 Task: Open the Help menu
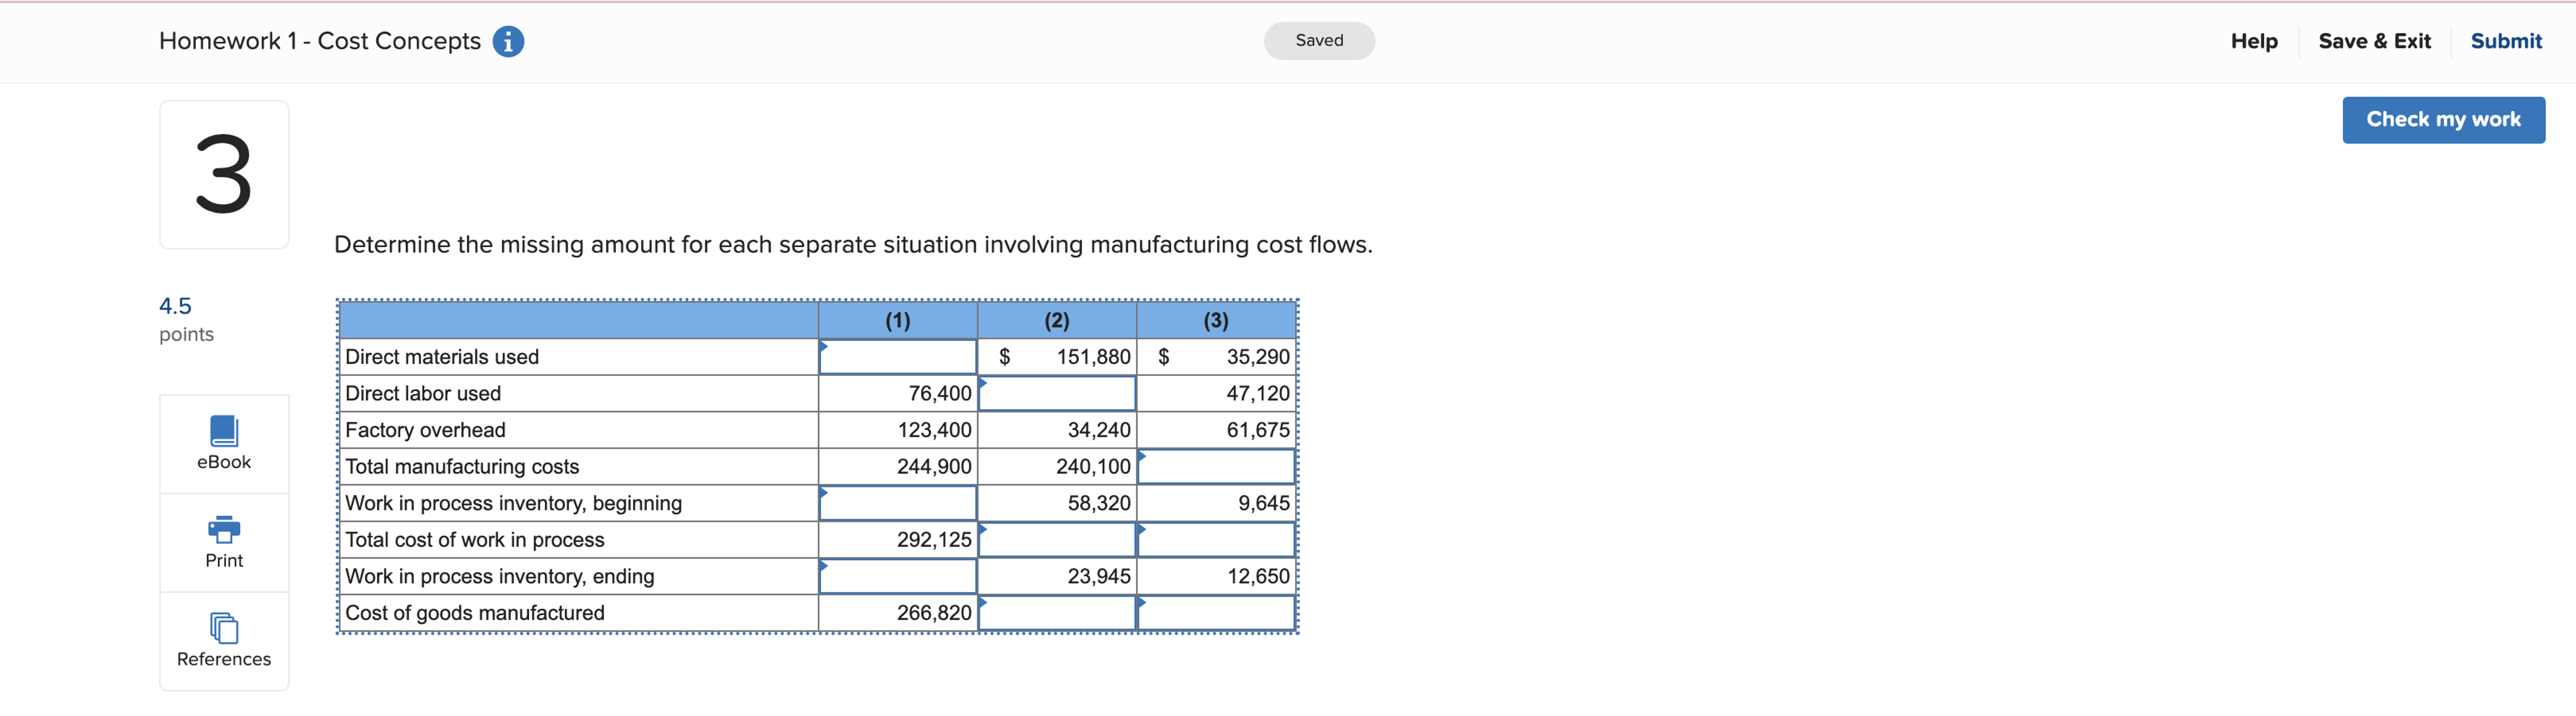click(x=2253, y=41)
